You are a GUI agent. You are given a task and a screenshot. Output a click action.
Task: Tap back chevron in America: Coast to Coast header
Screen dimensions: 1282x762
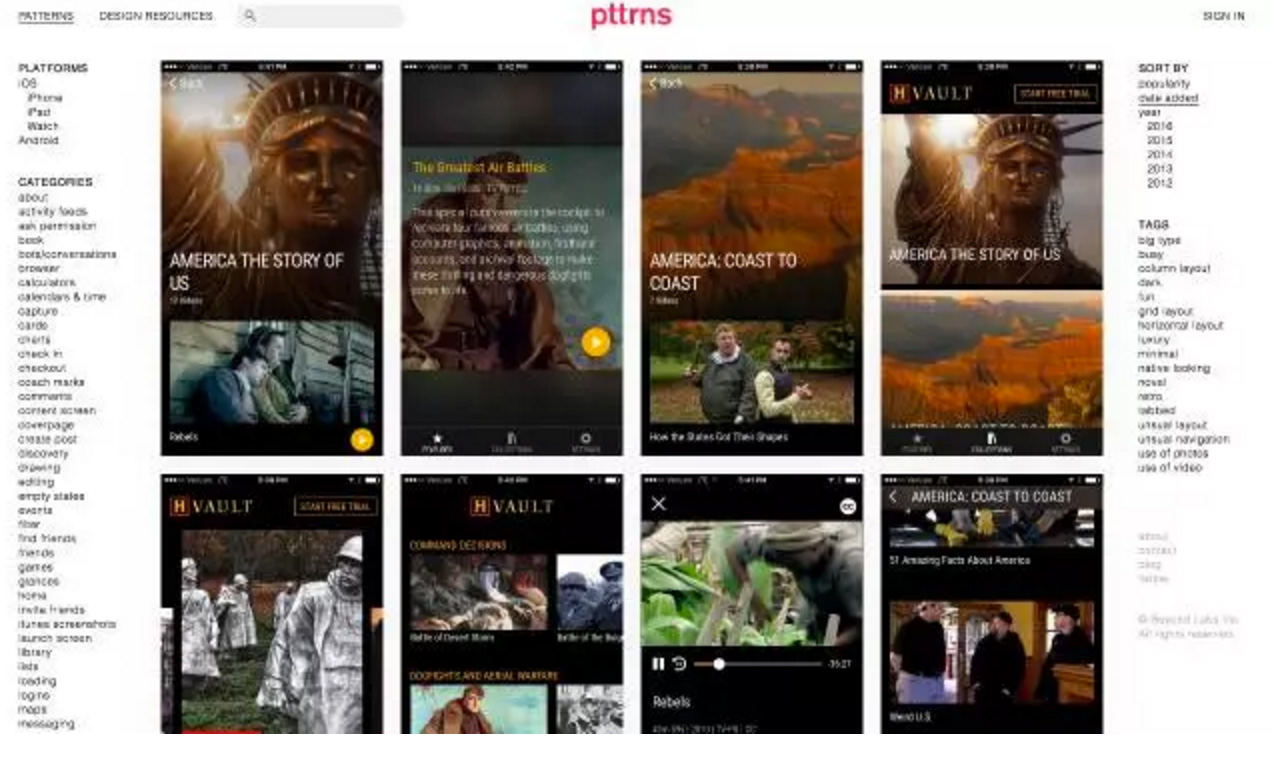(x=893, y=497)
